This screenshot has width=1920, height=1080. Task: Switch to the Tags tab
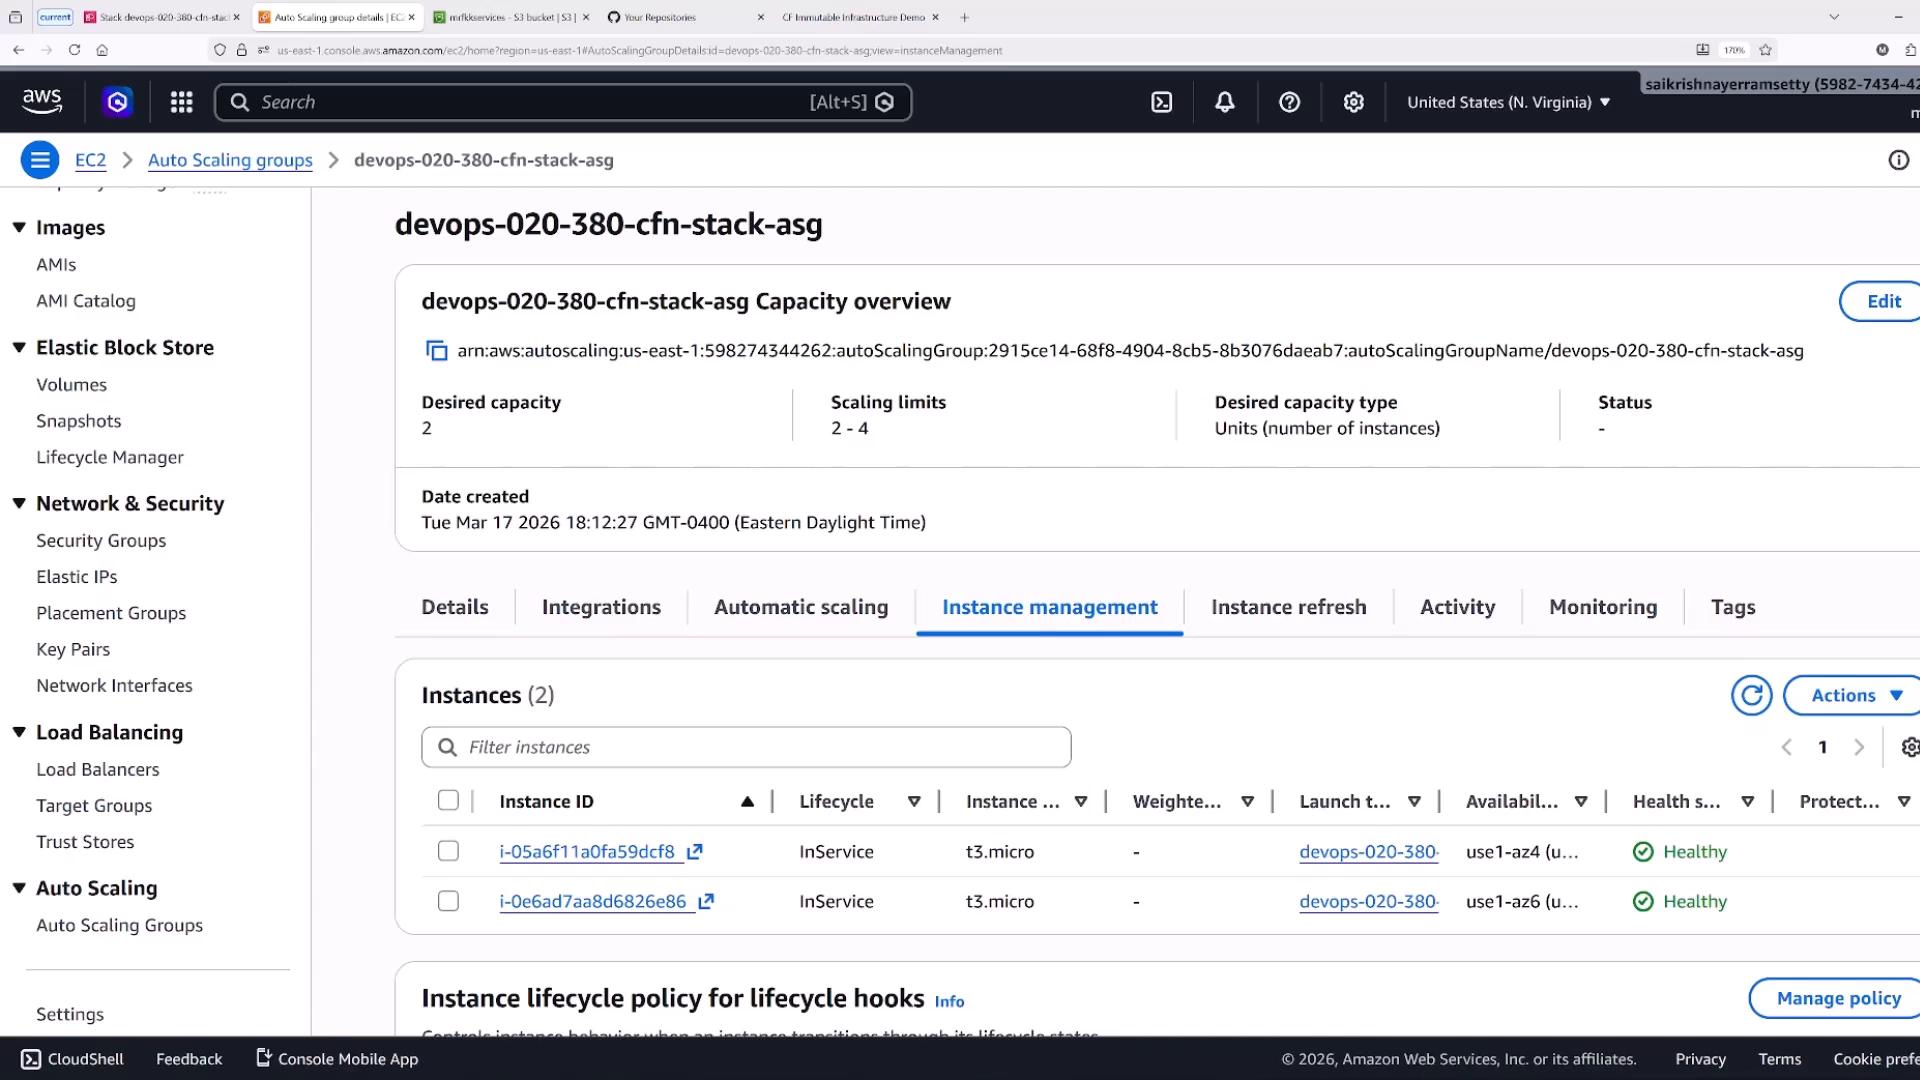tap(1733, 607)
